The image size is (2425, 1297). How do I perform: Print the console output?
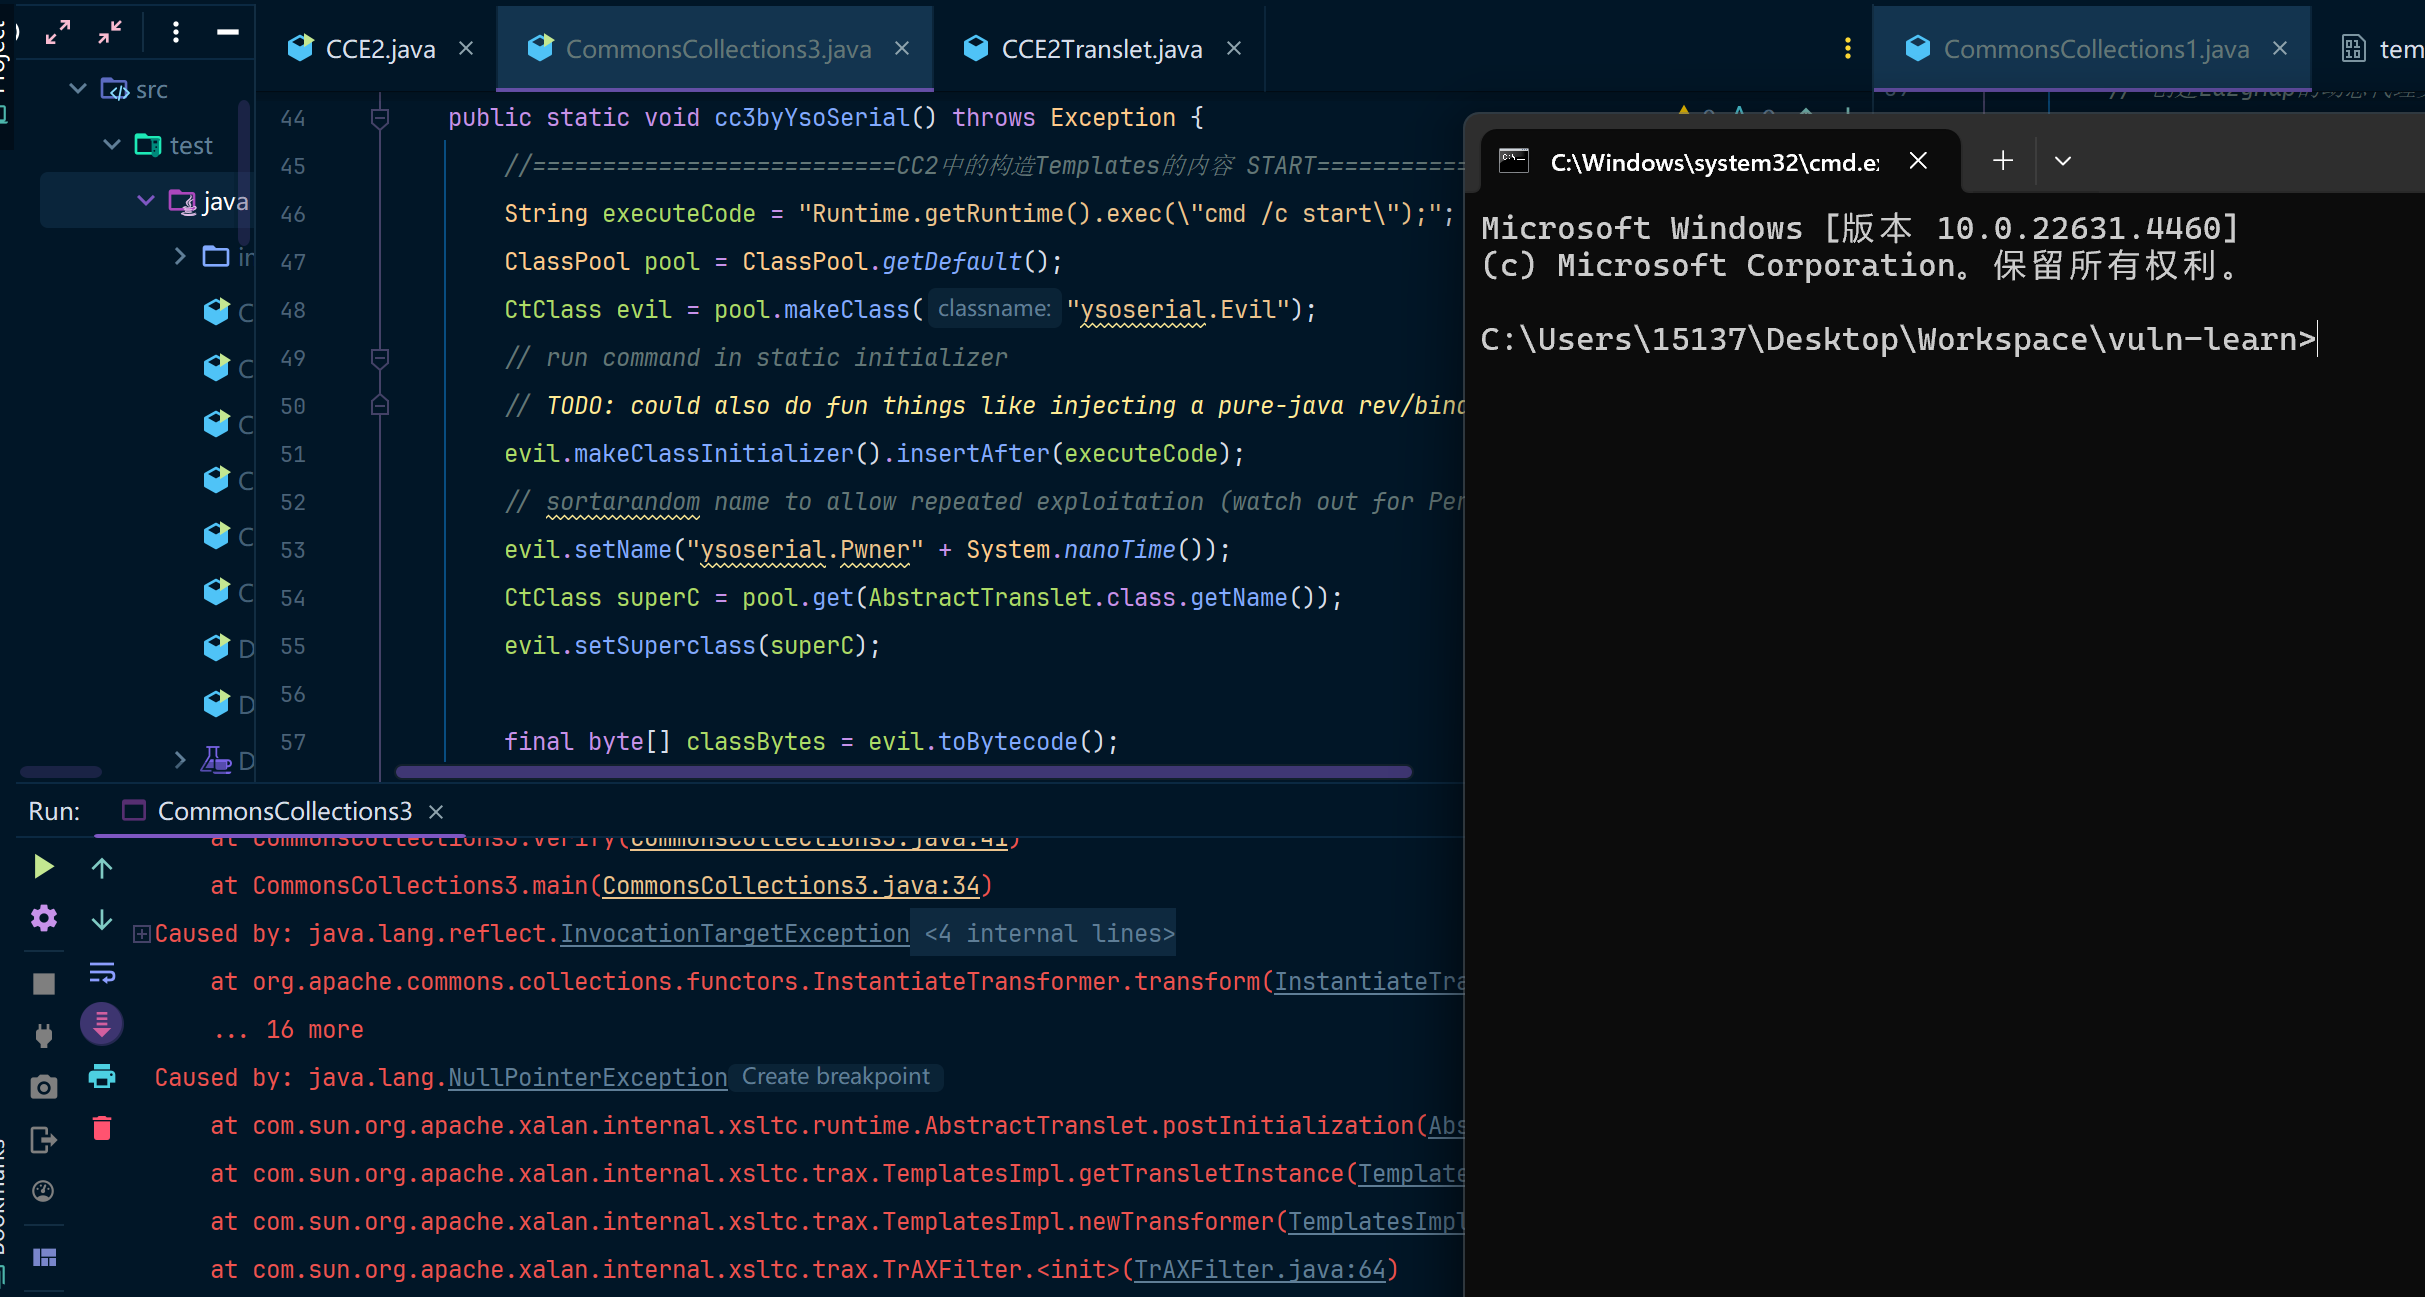coord(102,1076)
